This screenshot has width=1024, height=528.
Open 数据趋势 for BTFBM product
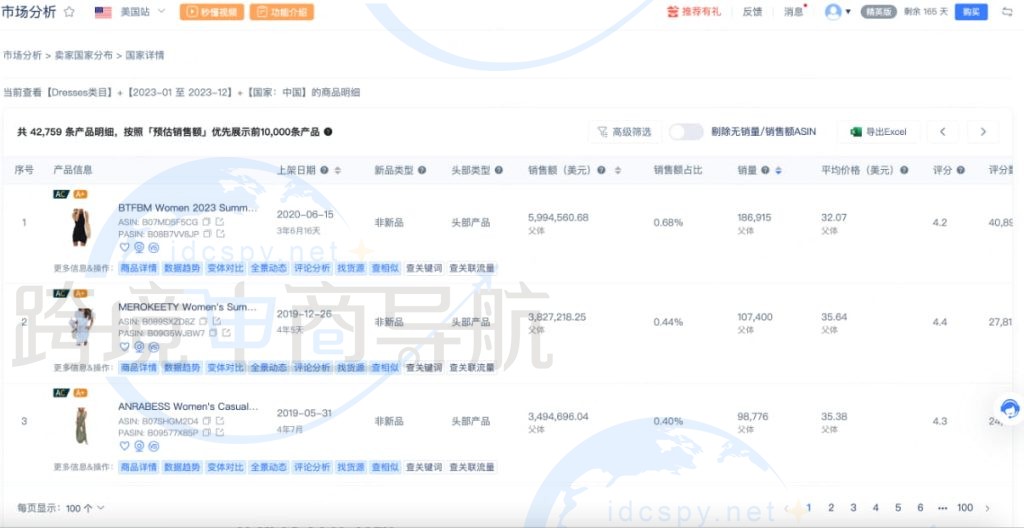pyautogui.click(x=182, y=268)
